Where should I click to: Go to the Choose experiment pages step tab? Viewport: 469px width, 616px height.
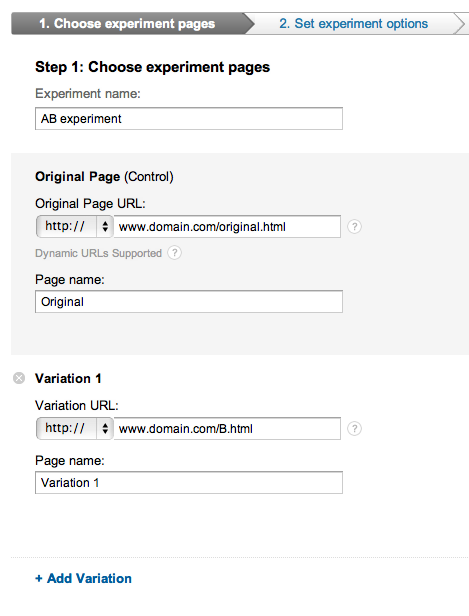[127, 24]
